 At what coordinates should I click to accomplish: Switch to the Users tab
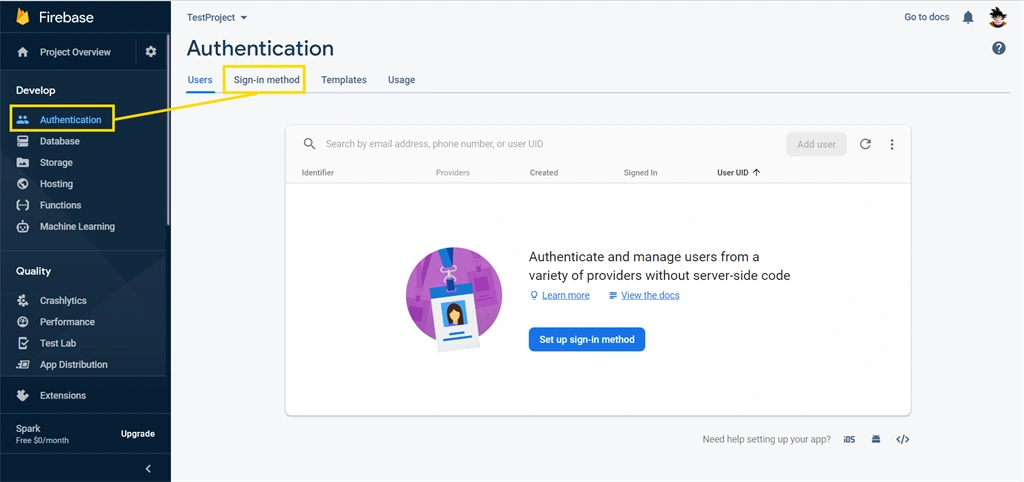[200, 80]
